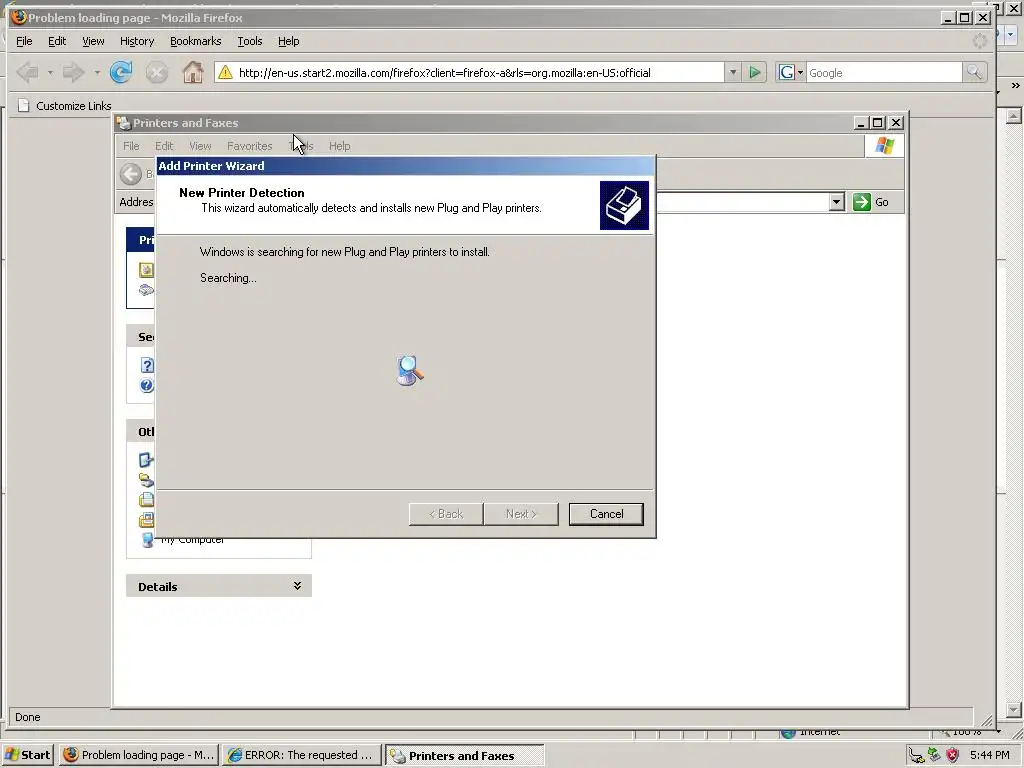Open File menu in Printers and Faxes
Viewport: 1024px width, 768px height.
(x=131, y=146)
